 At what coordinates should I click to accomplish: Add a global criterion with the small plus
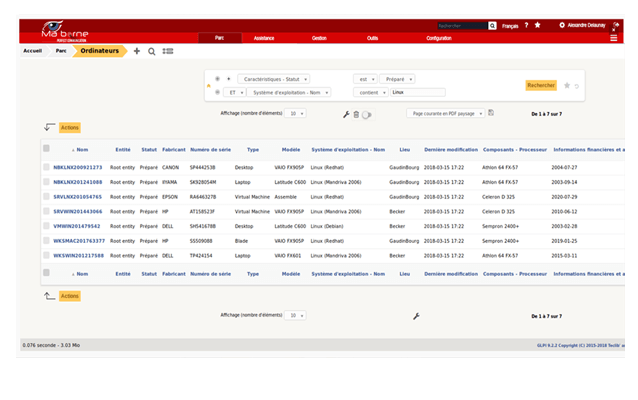pos(229,79)
